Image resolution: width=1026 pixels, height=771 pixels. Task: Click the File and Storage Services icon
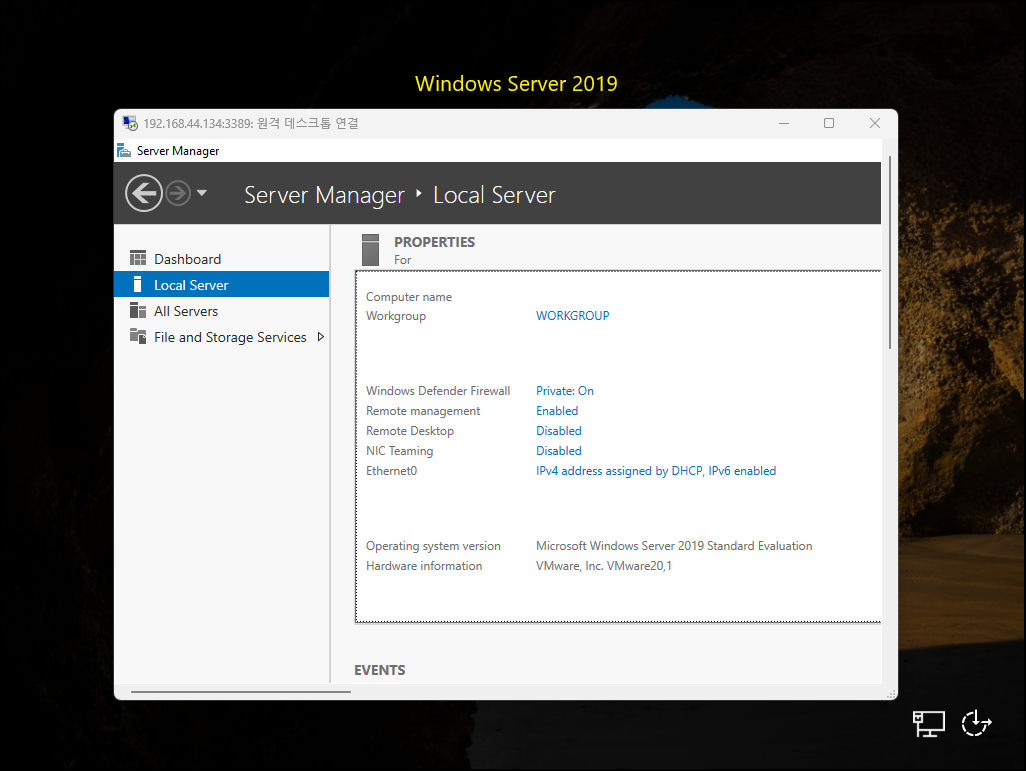click(138, 336)
